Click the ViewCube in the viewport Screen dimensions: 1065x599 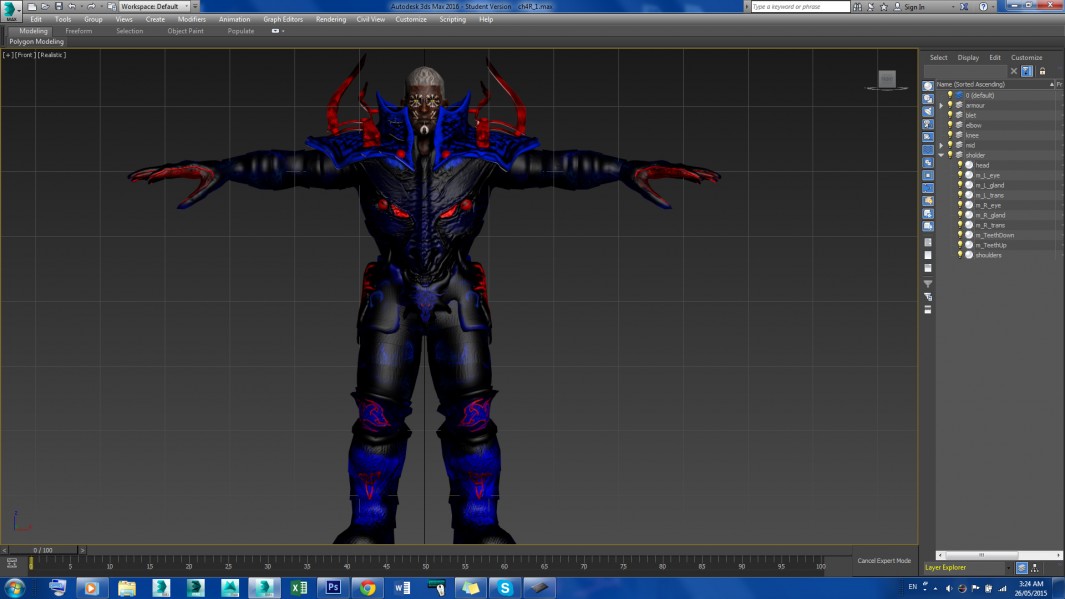[887, 80]
